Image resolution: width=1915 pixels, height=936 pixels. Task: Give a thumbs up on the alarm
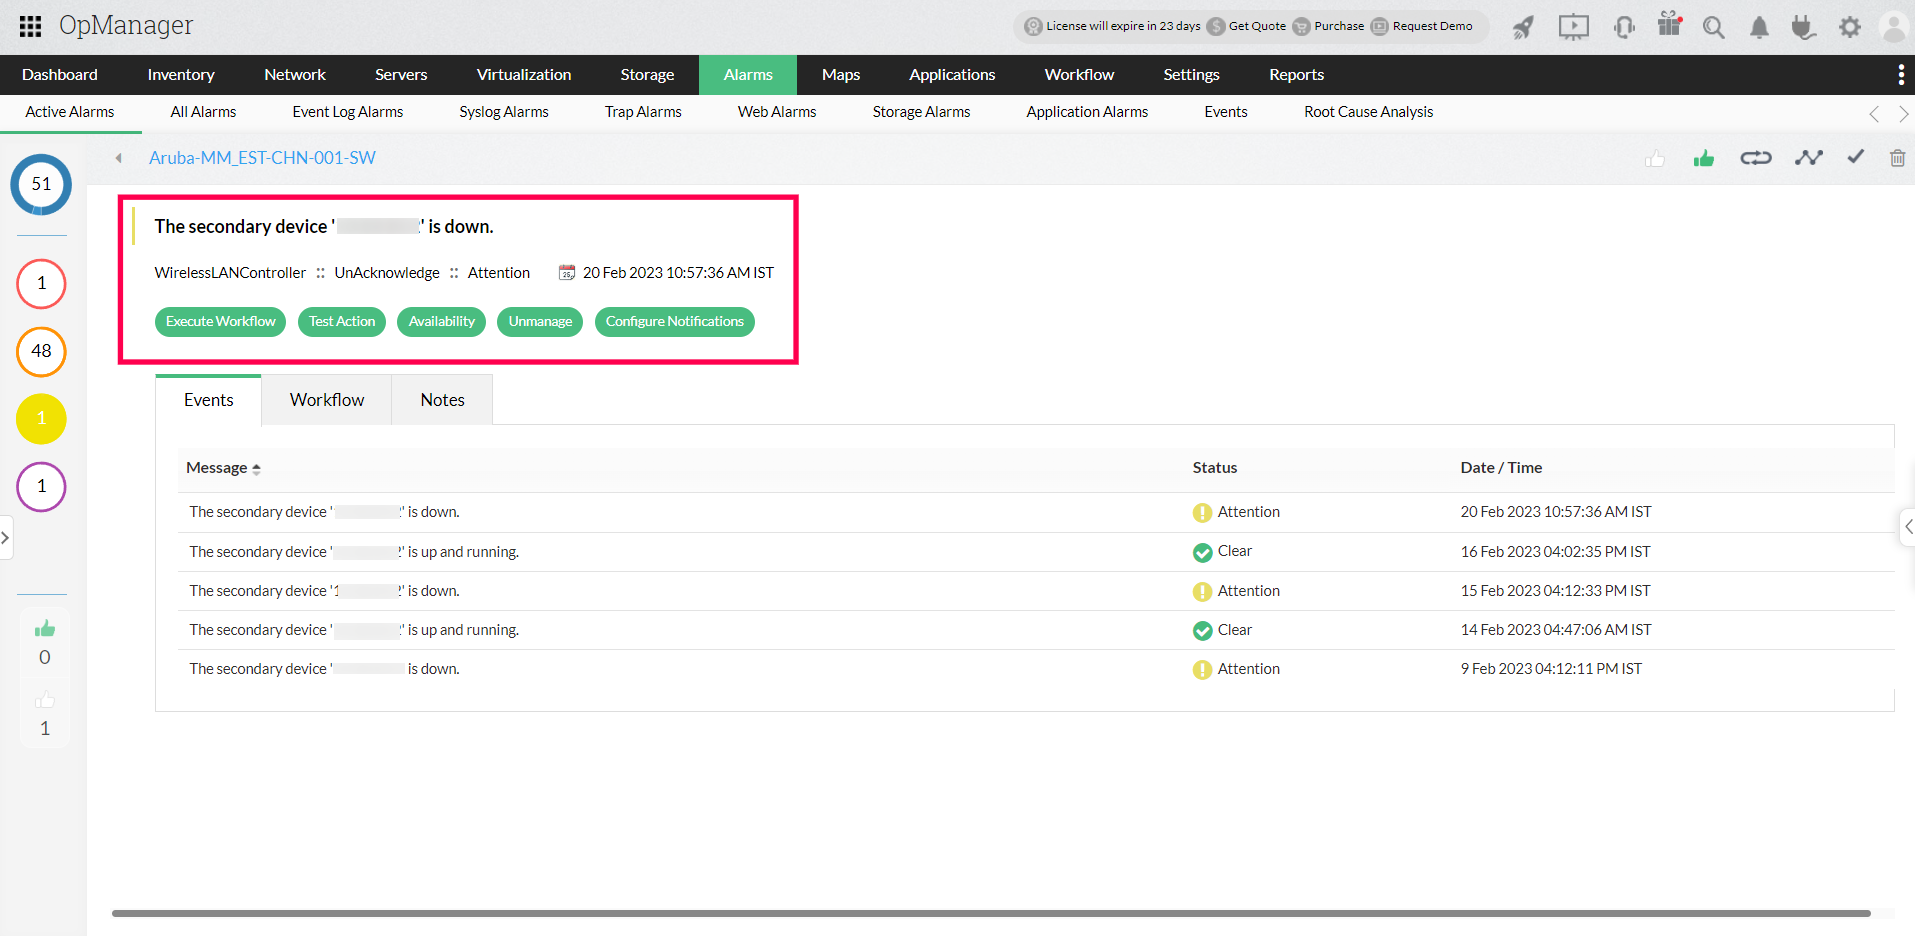point(1704,157)
